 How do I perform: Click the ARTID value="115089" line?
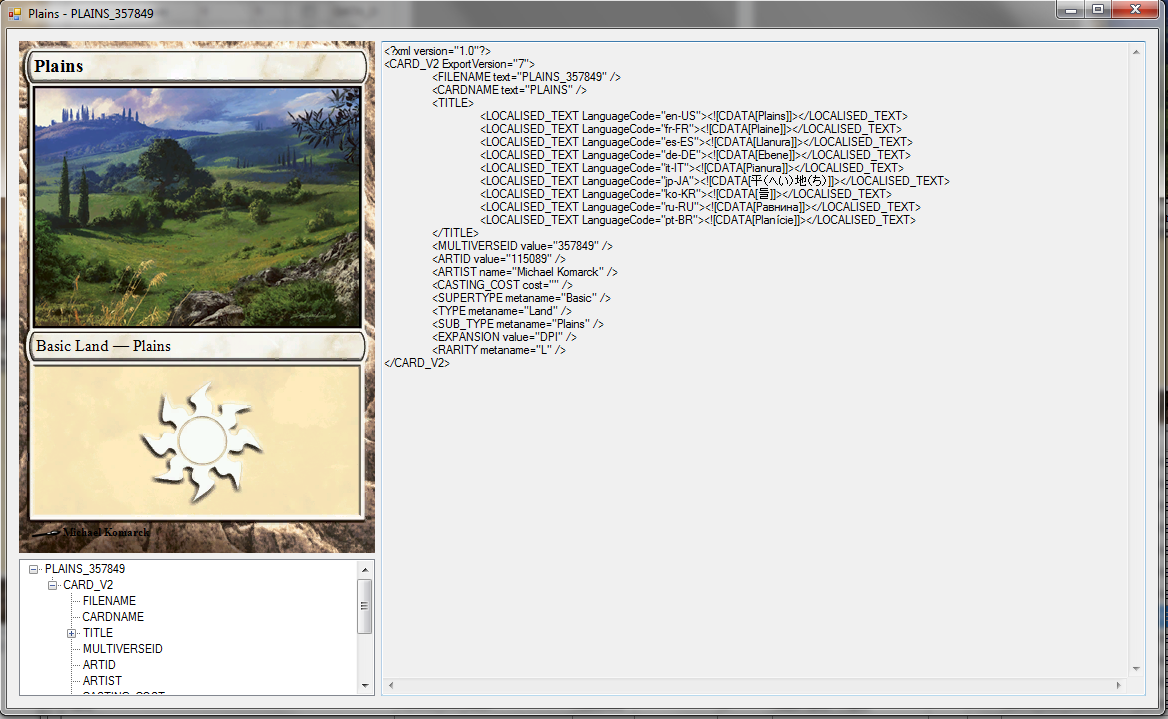(498, 259)
